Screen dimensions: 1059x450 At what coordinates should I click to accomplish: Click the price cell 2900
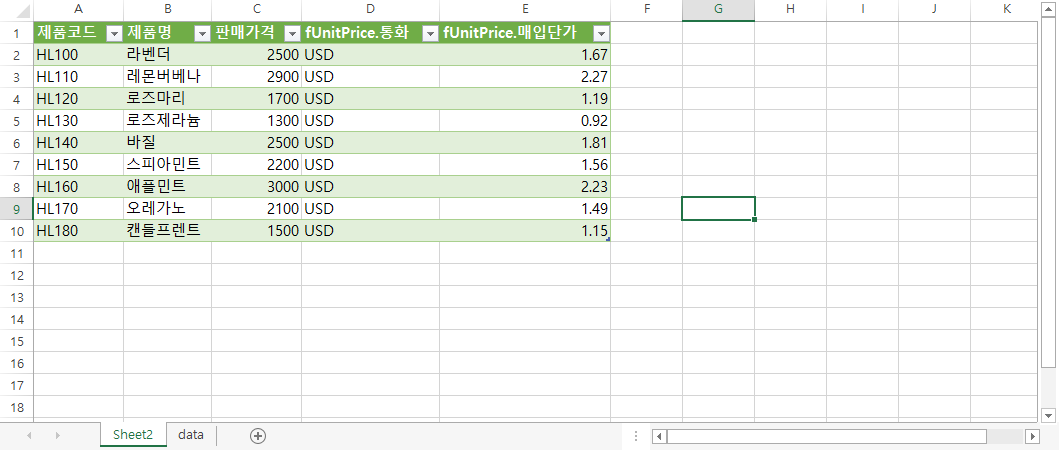[x=257, y=76]
